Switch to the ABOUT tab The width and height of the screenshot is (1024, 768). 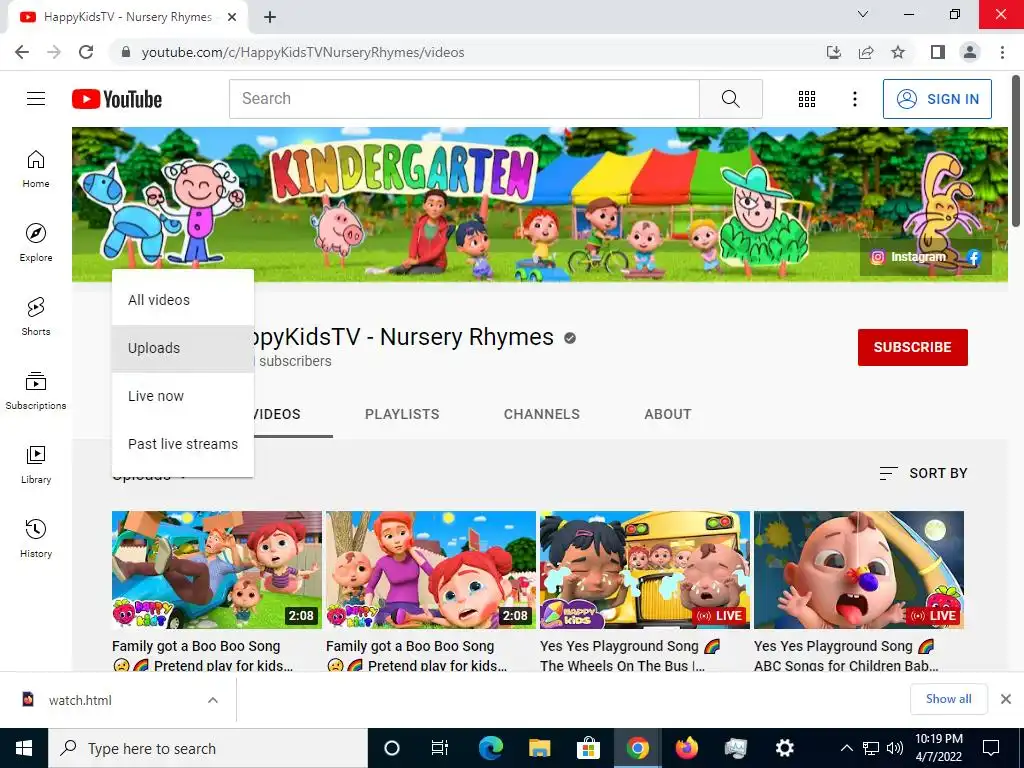[x=667, y=414]
